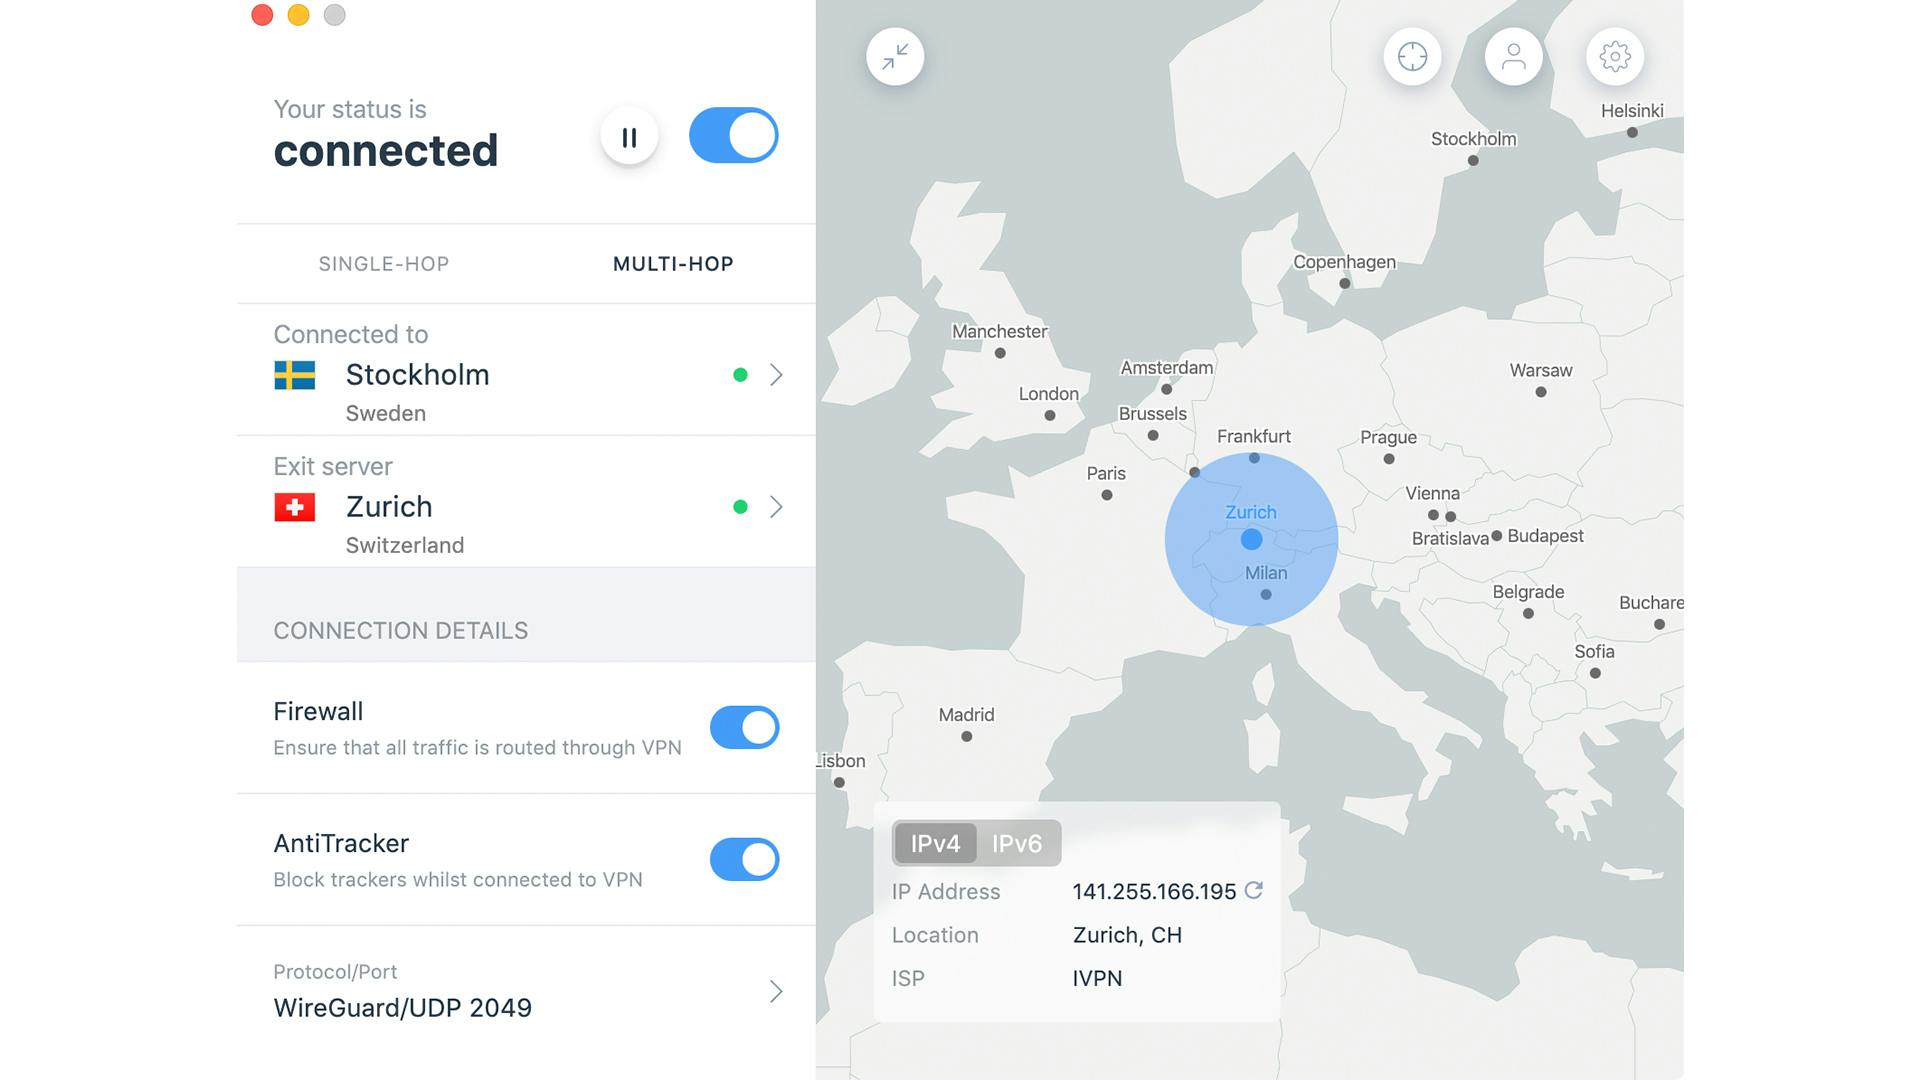Collapse the map view with arrows icon

click(x=895, y=57)
